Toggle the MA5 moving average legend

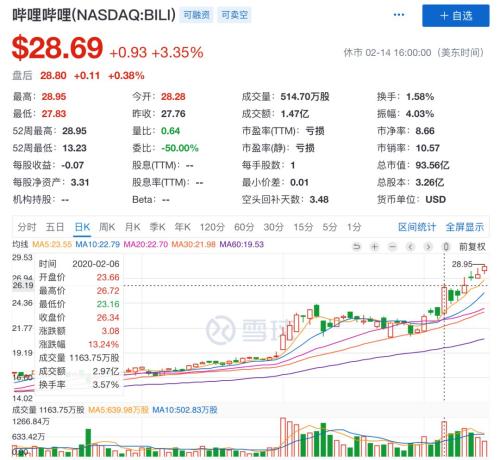[52, 244]
